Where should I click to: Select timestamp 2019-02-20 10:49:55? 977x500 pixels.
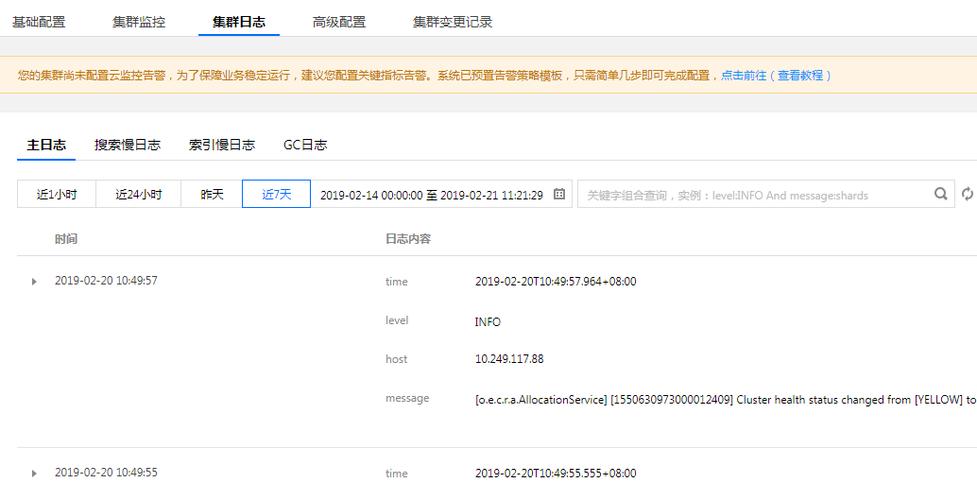(106, 473)
